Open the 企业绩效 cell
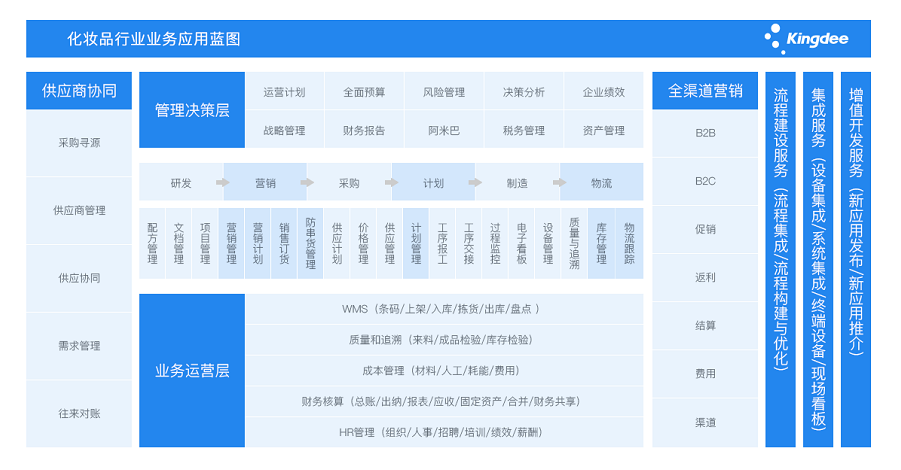Screen dimensions: 901x470 point(603,92)
